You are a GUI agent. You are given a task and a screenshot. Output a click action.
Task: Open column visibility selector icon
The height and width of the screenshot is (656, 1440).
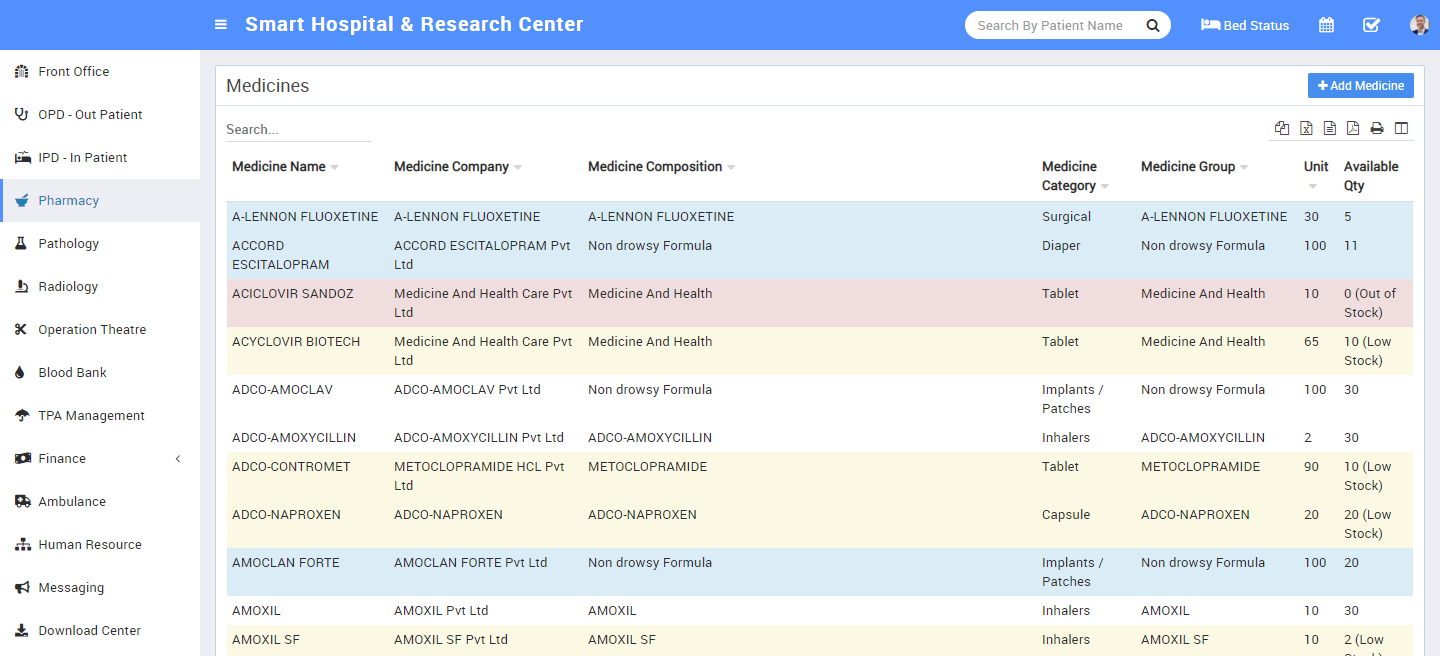pyautogui.click(x=1401, y=128)
